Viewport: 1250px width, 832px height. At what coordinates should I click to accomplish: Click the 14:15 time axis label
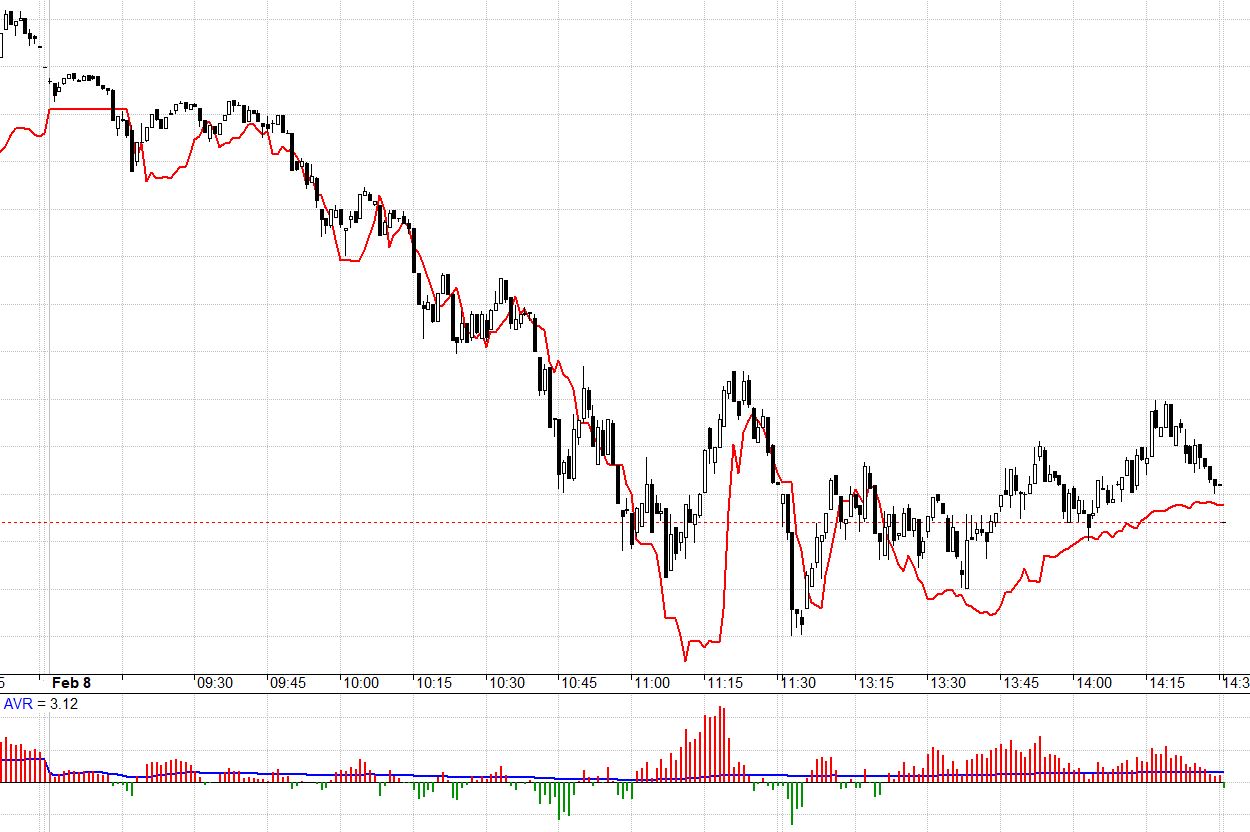coord(1166,683)
